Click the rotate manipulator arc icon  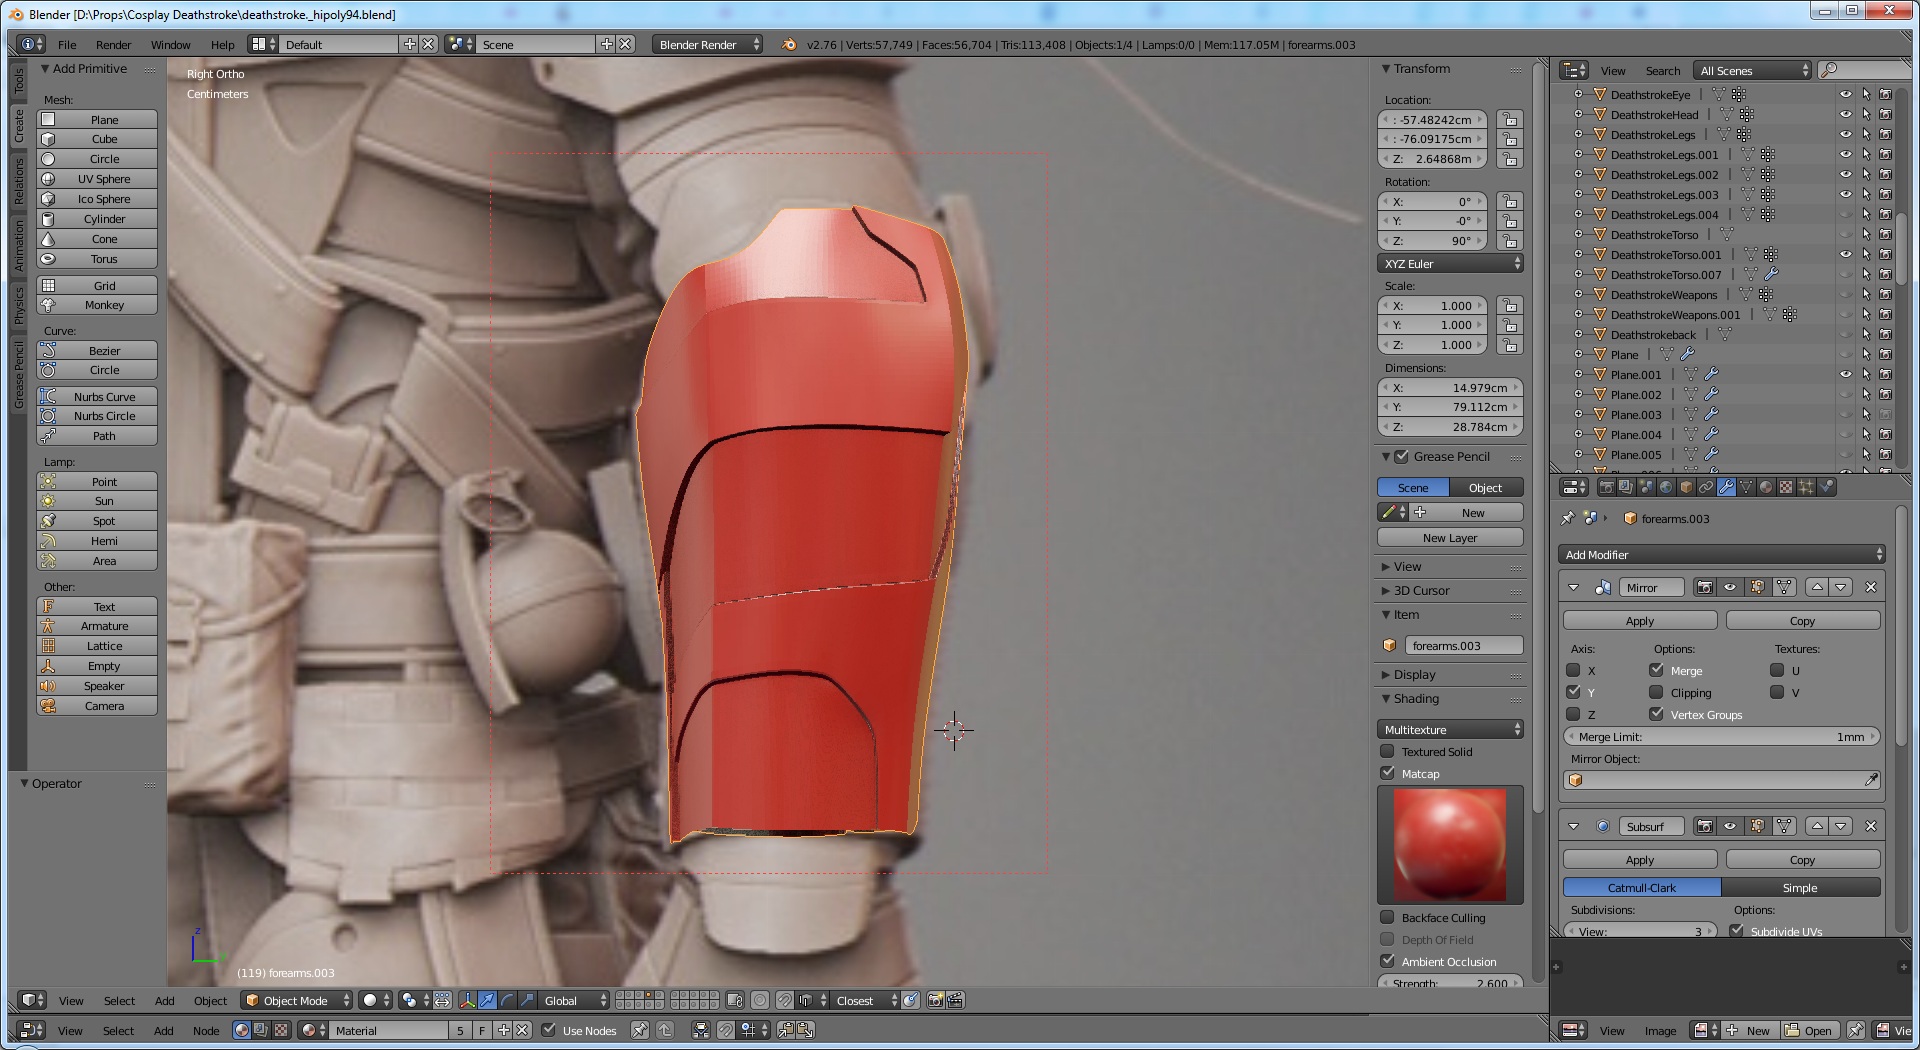point(507,1000)
